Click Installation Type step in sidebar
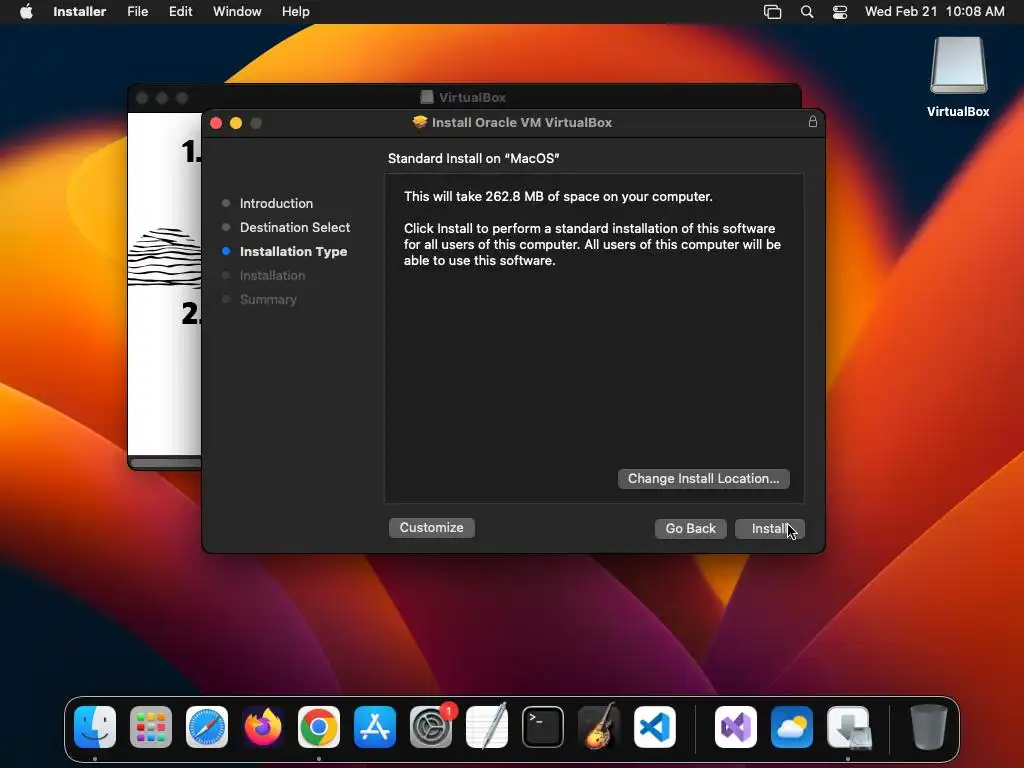 [x=293, y=251]
